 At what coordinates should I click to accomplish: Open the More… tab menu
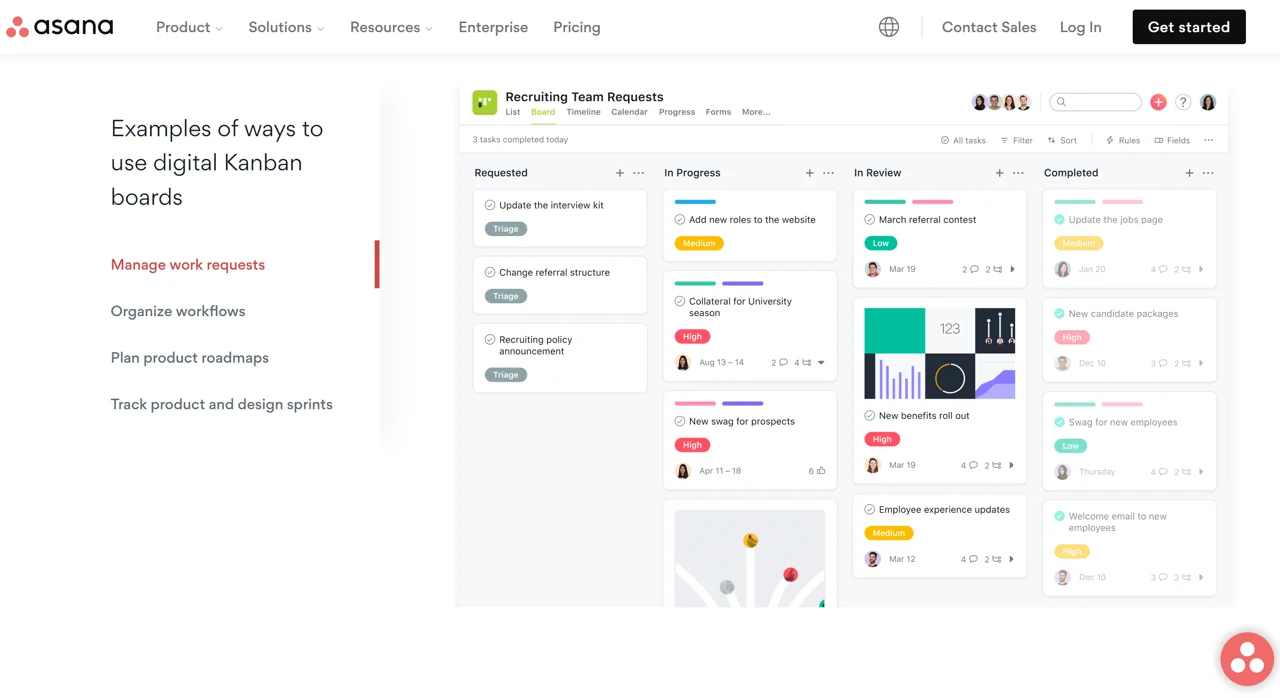pos(756,112)
